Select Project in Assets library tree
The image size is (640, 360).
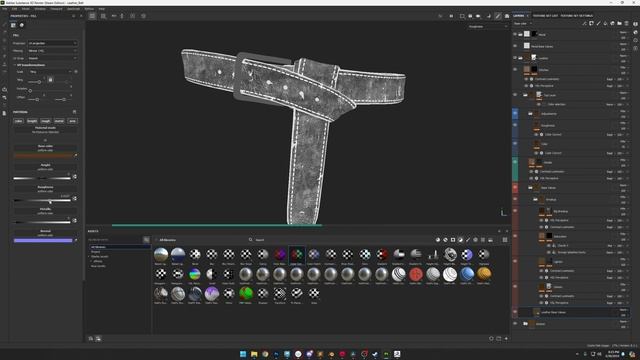(x=96, y=252)
